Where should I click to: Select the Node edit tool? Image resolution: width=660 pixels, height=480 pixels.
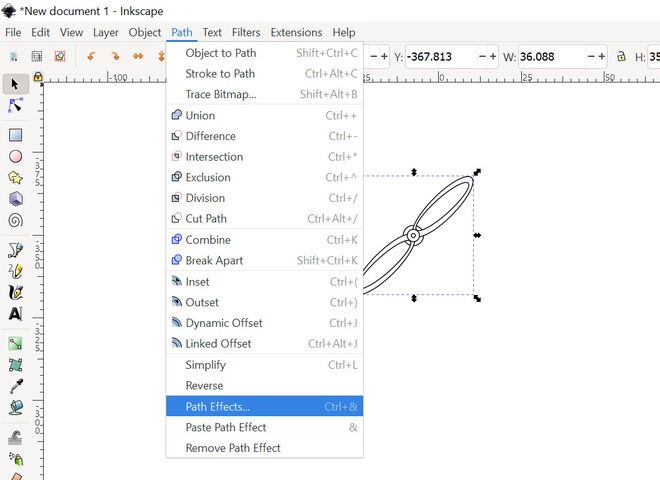(15, 105)
